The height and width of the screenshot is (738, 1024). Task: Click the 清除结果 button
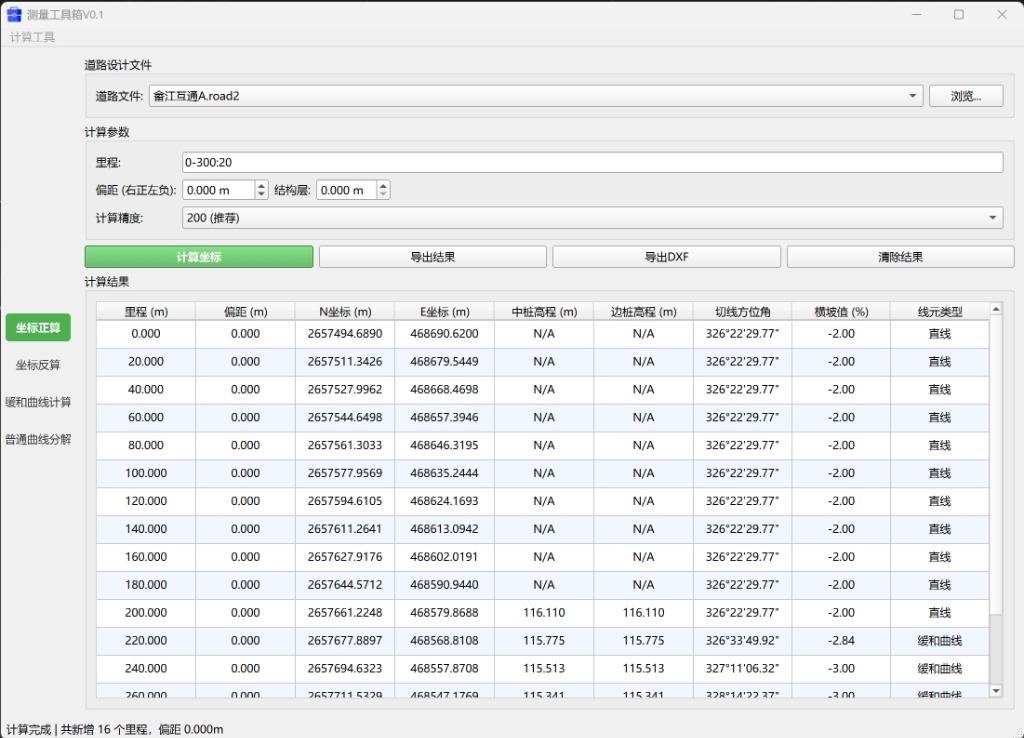click(900, 257)
